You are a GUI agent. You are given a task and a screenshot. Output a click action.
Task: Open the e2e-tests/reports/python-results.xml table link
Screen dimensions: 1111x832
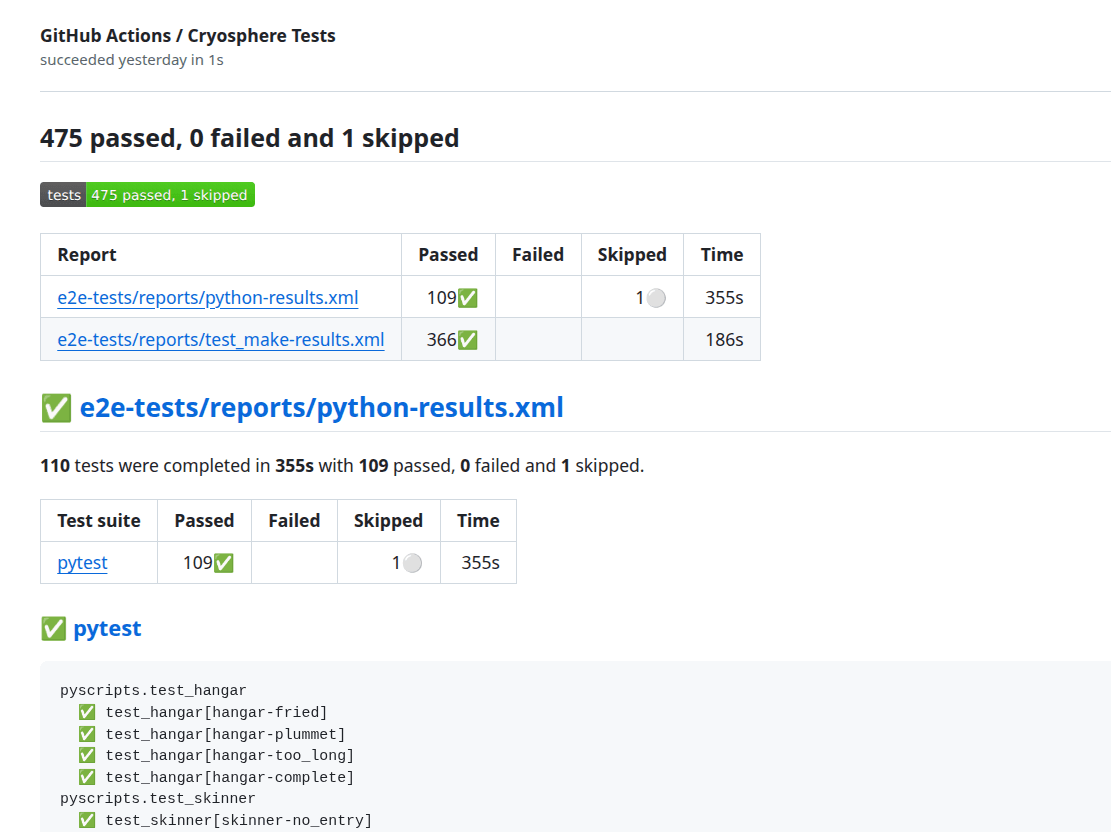pyautogui.click(x=207, y=297)
